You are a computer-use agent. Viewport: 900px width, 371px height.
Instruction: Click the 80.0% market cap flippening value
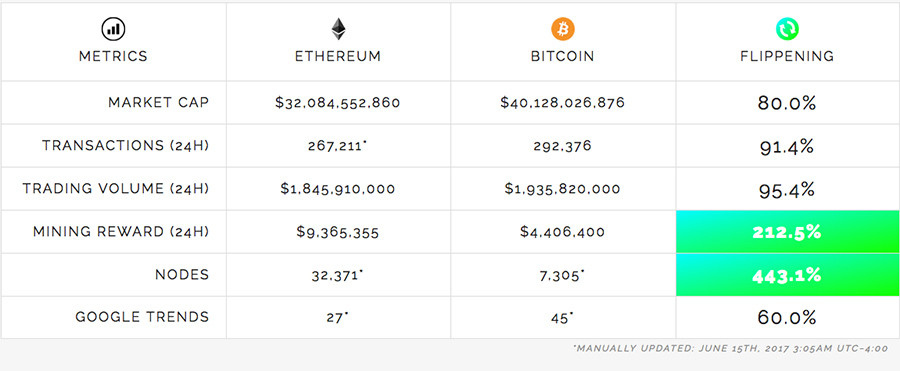point(786,103)
